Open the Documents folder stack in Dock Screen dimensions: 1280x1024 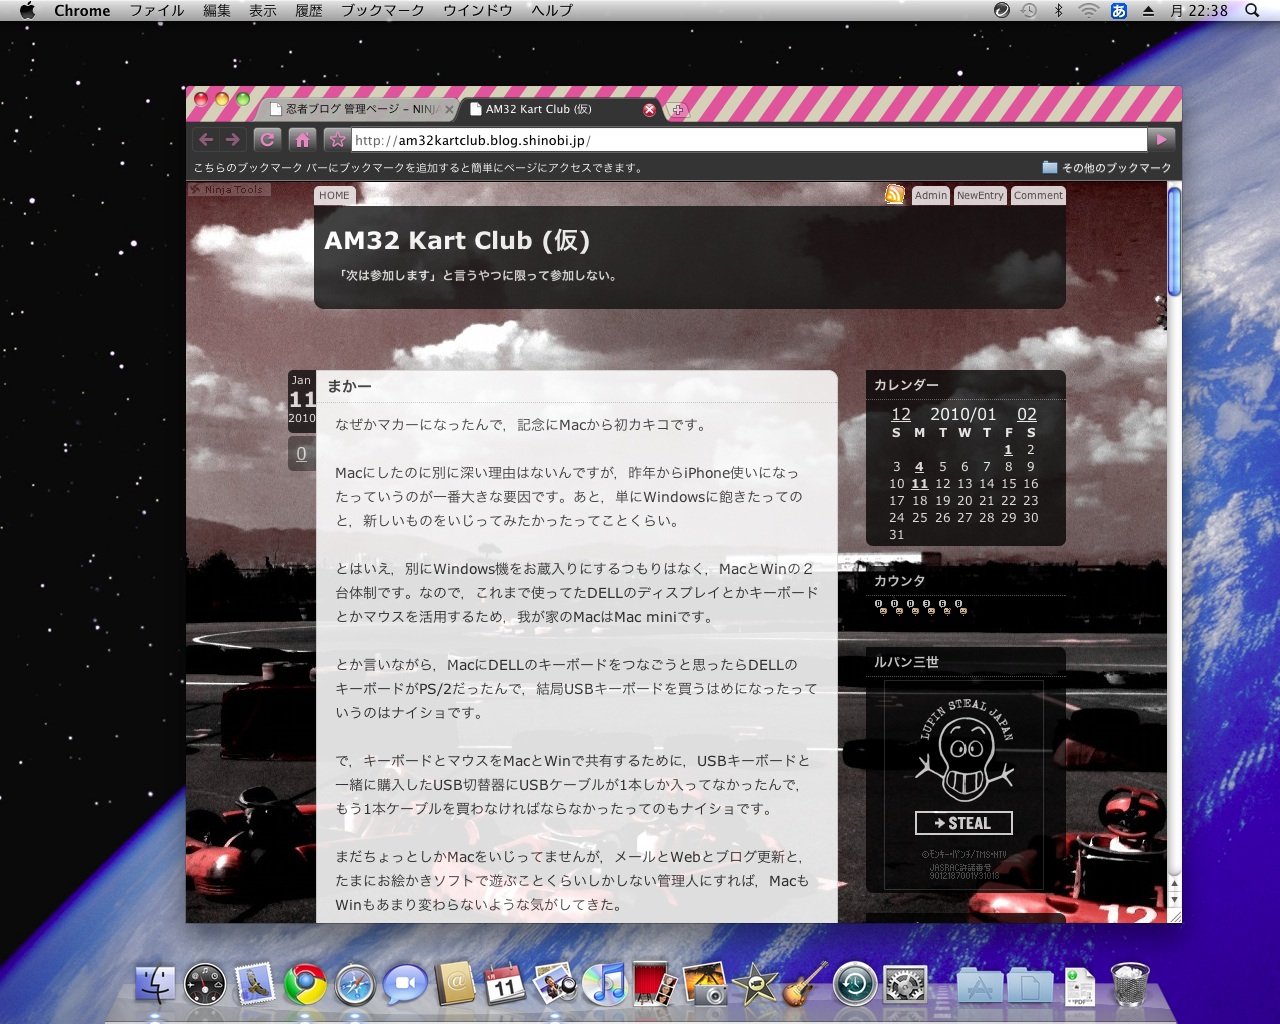(1030, 986)
